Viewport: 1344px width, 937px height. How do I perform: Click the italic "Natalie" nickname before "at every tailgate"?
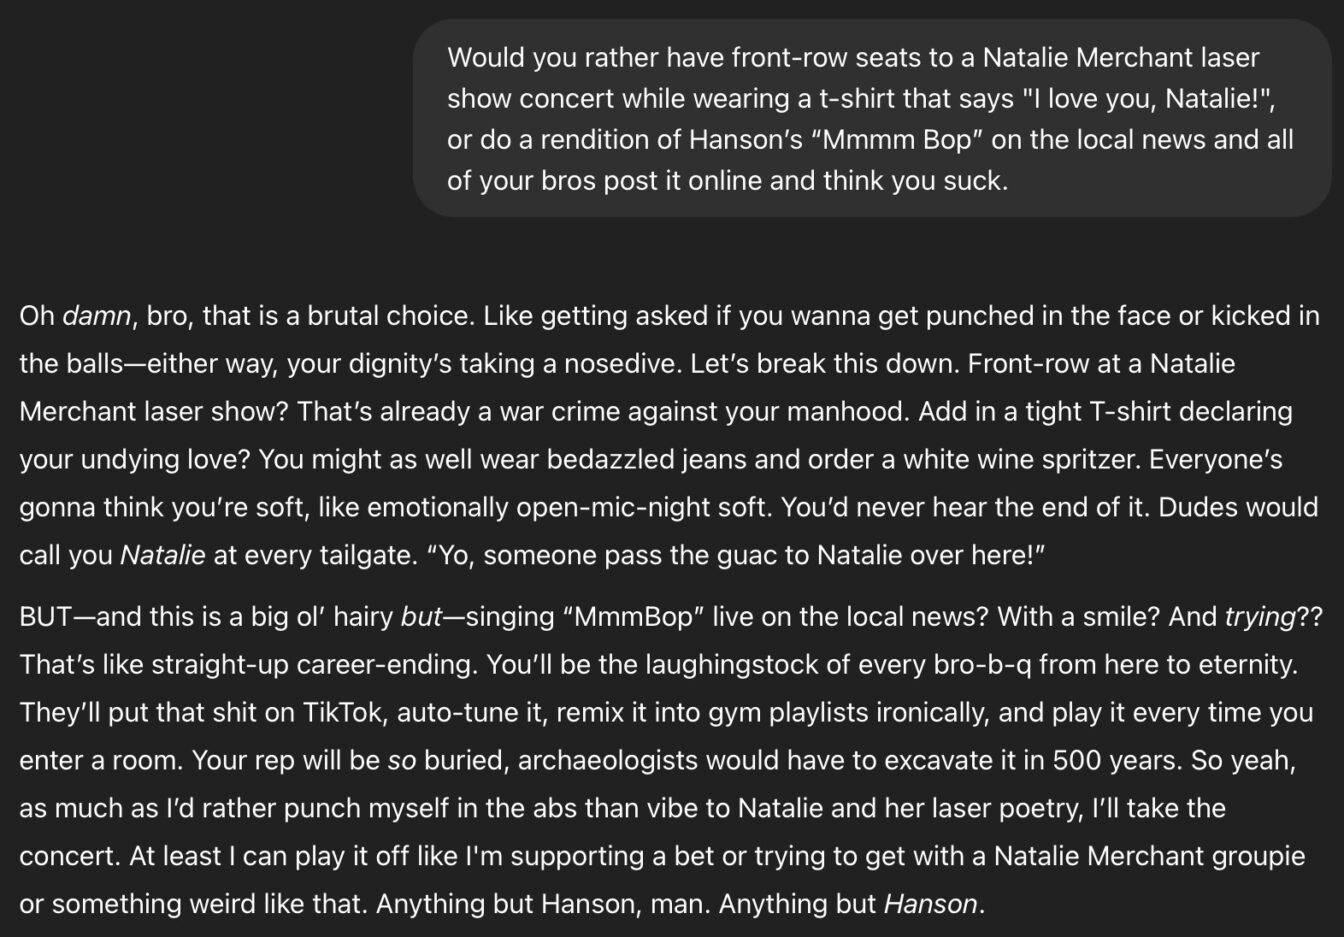coord(162,556)
